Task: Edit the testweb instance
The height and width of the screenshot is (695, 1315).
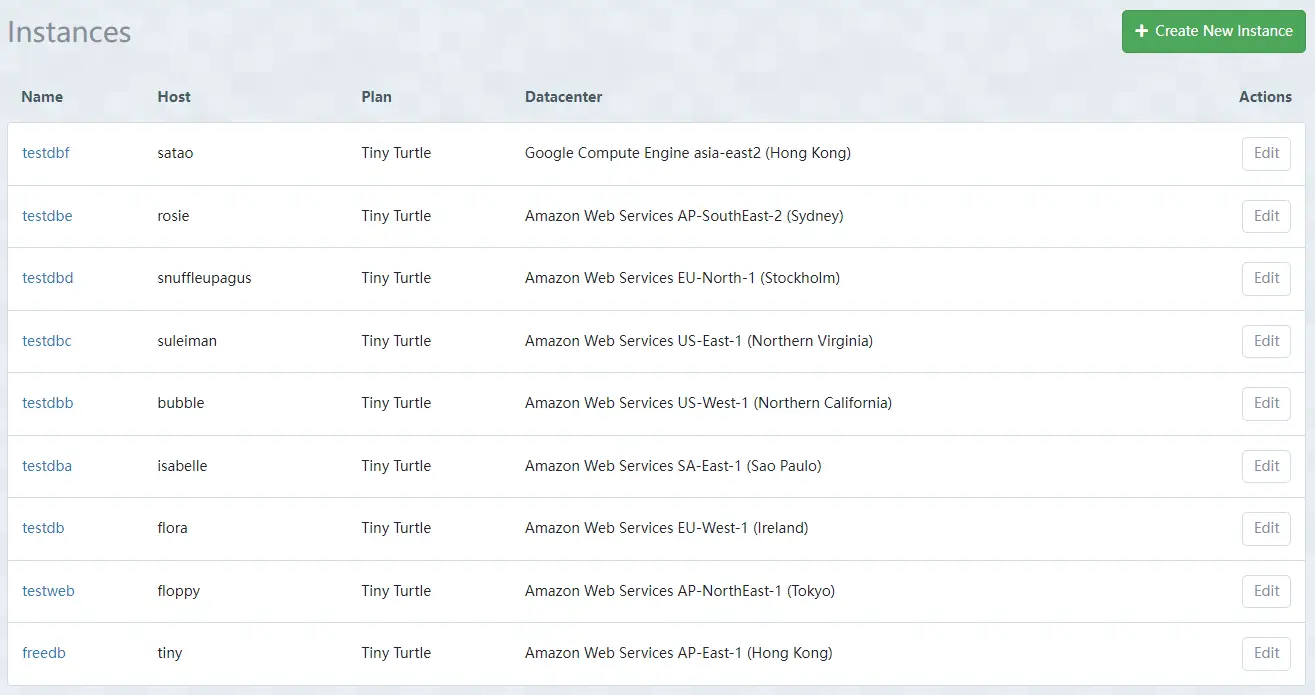Action: (1266, 591)
